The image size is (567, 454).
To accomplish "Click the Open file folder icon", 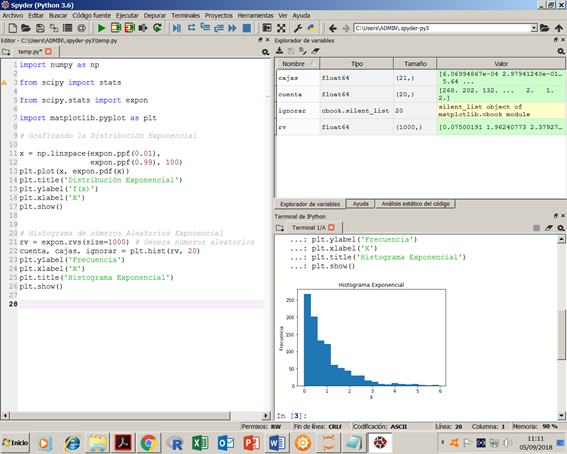I will [x=26, y=28].
